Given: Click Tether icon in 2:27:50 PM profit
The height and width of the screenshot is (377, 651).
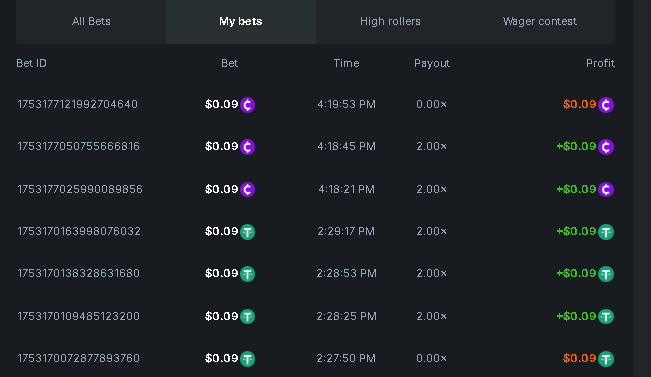Looking at the screenshot, I should pos(606,359).
